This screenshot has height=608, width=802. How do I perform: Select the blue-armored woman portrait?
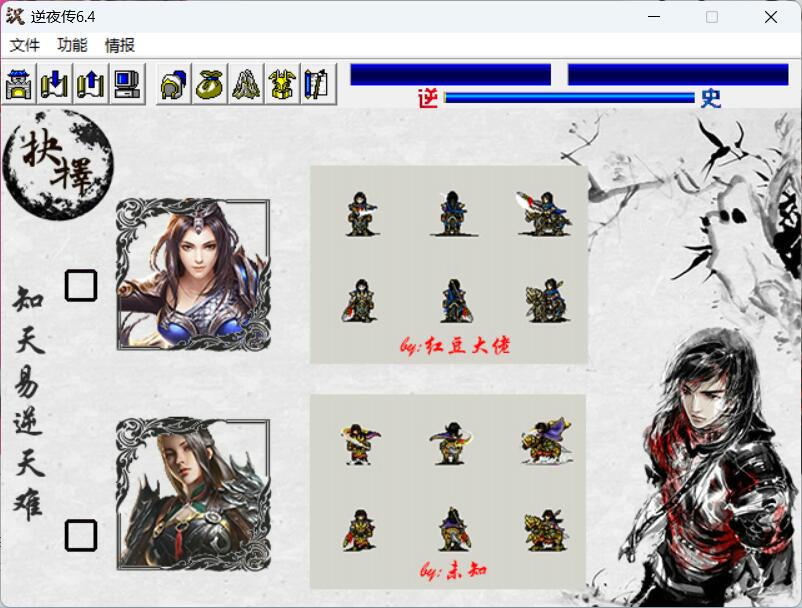pos(193,275)
